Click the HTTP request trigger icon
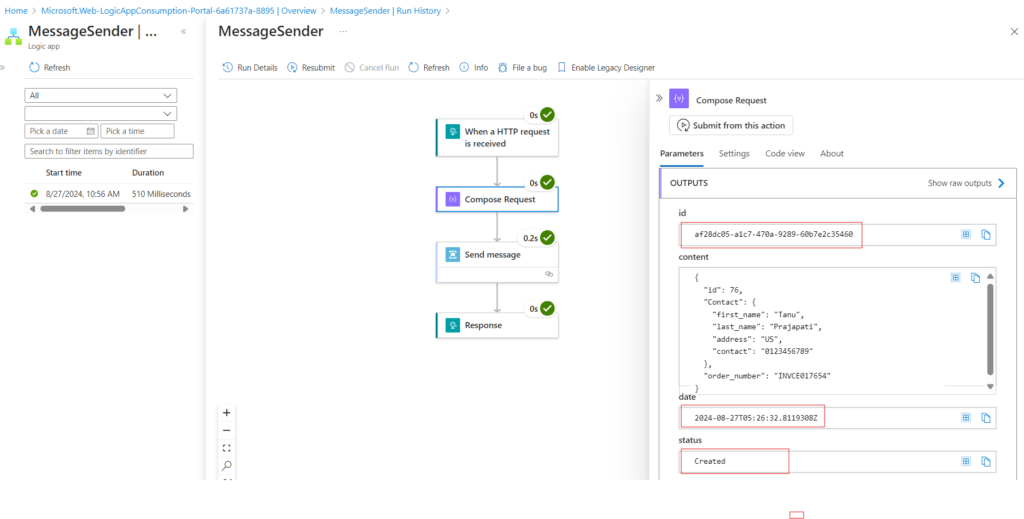The width and height of the screenshot is (1024, 519). (453, 131)
